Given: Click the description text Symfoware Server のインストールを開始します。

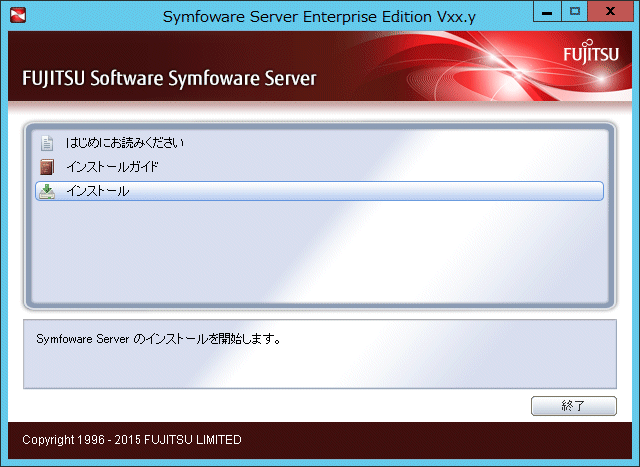Looking at the screenshot, I should pos(158,339).
